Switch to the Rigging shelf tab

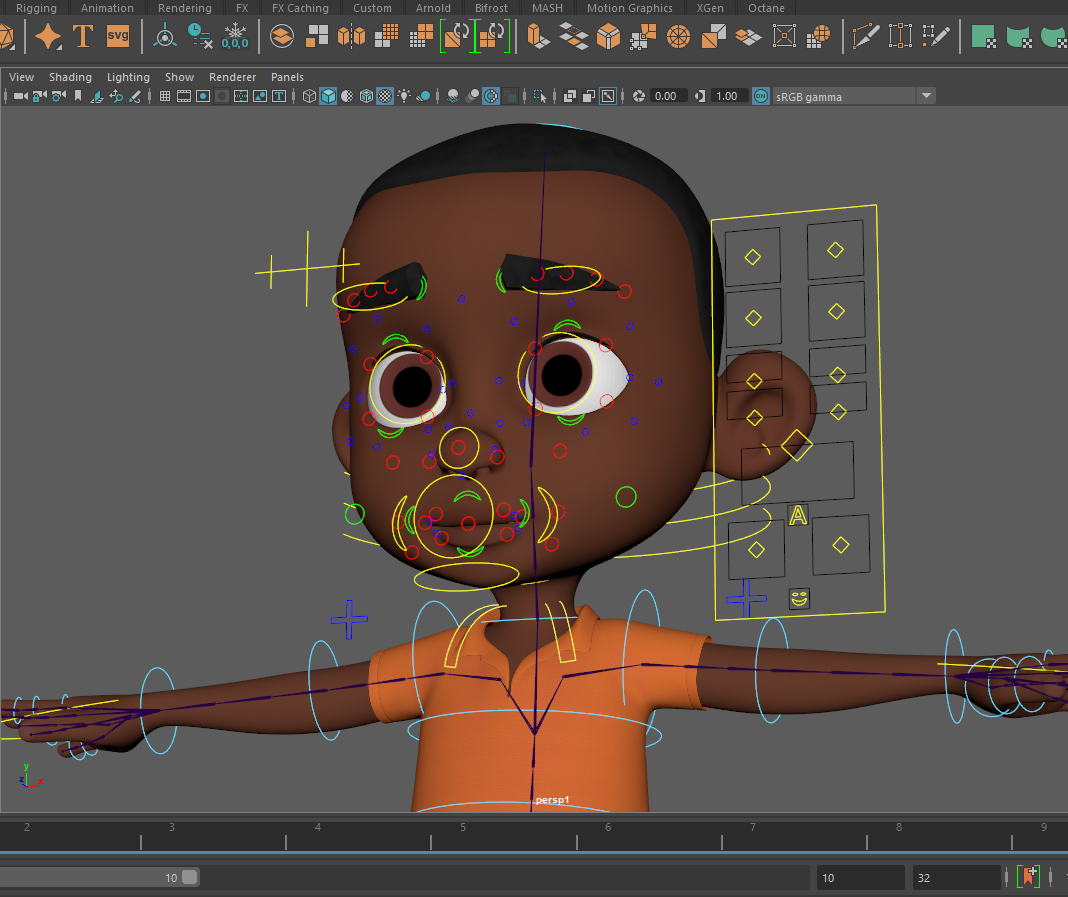click(x=36, y=8)
